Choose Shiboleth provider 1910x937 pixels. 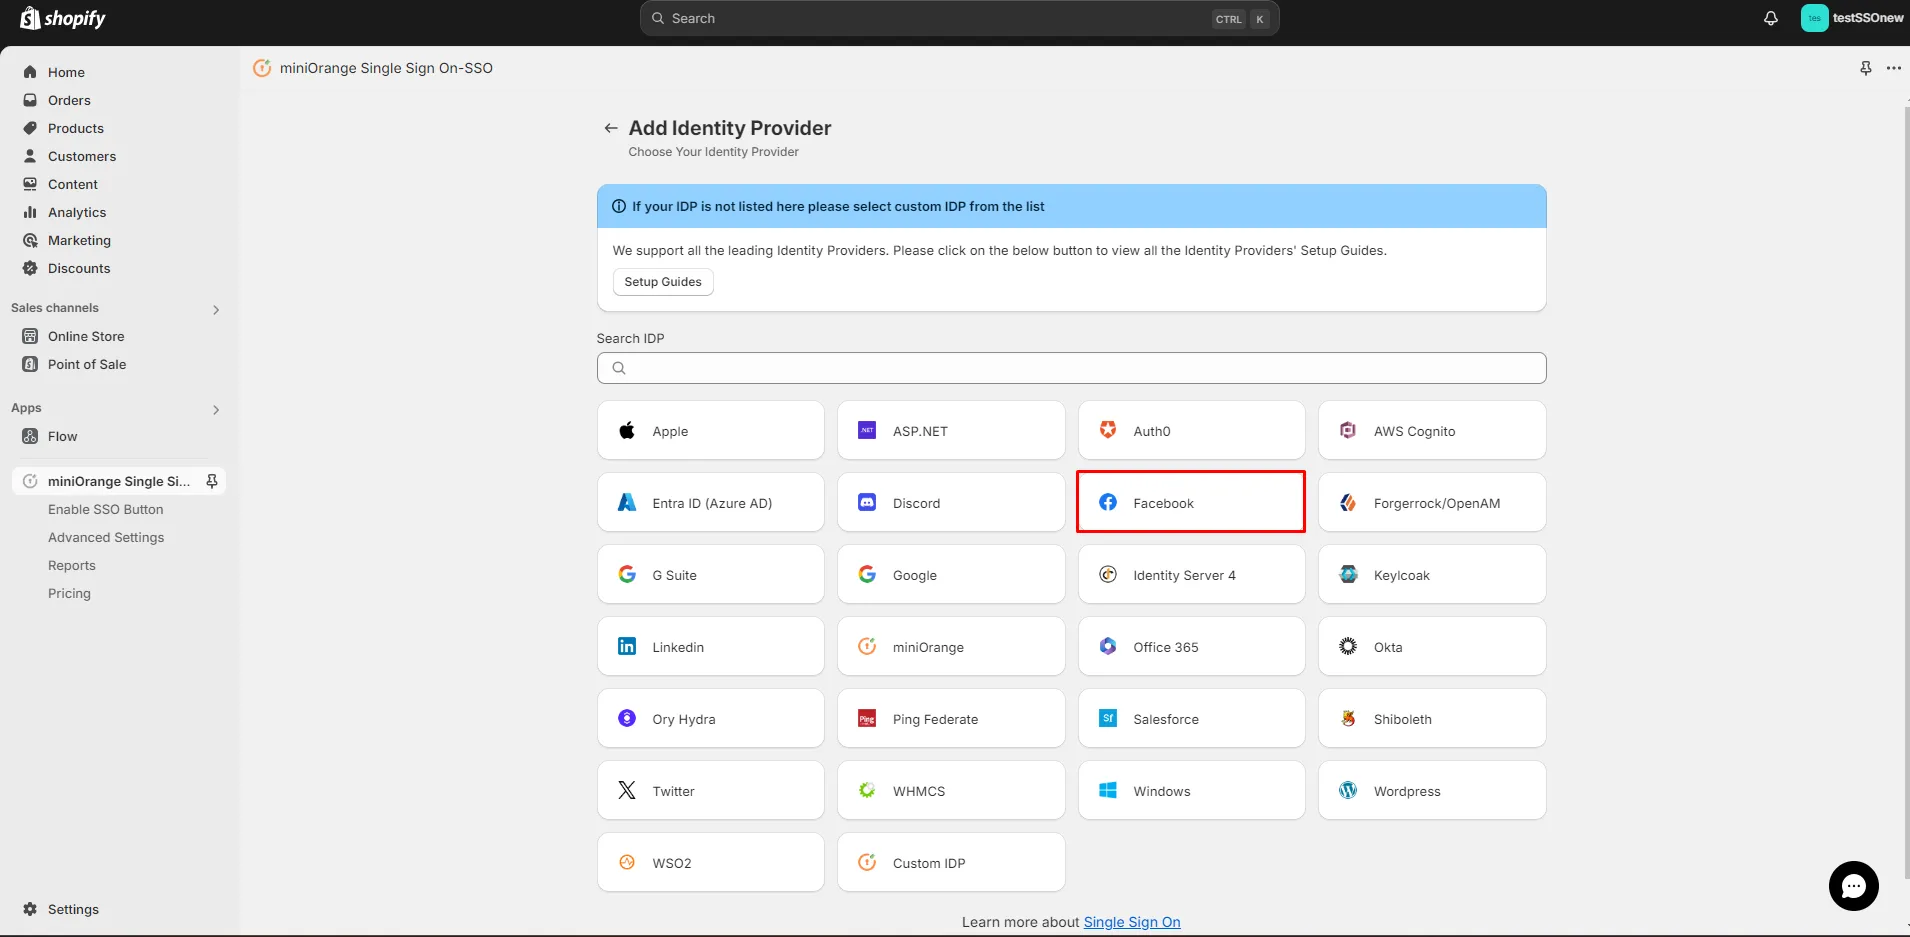click(1432, 719)
